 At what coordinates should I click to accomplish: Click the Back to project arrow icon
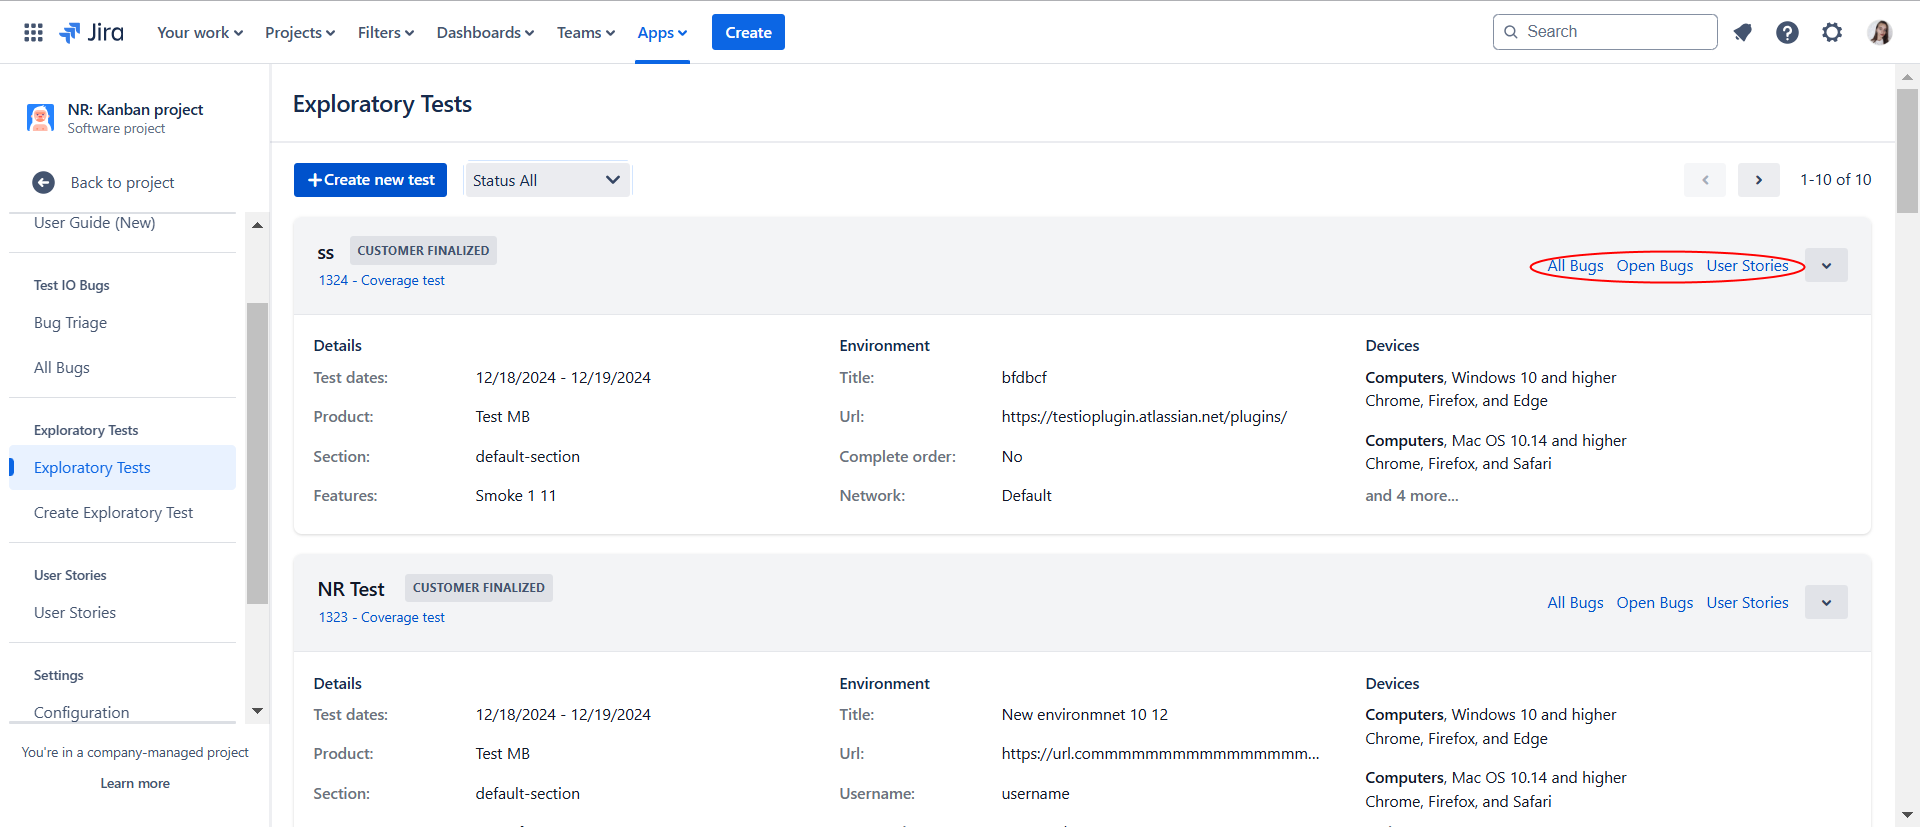[43, 182]
